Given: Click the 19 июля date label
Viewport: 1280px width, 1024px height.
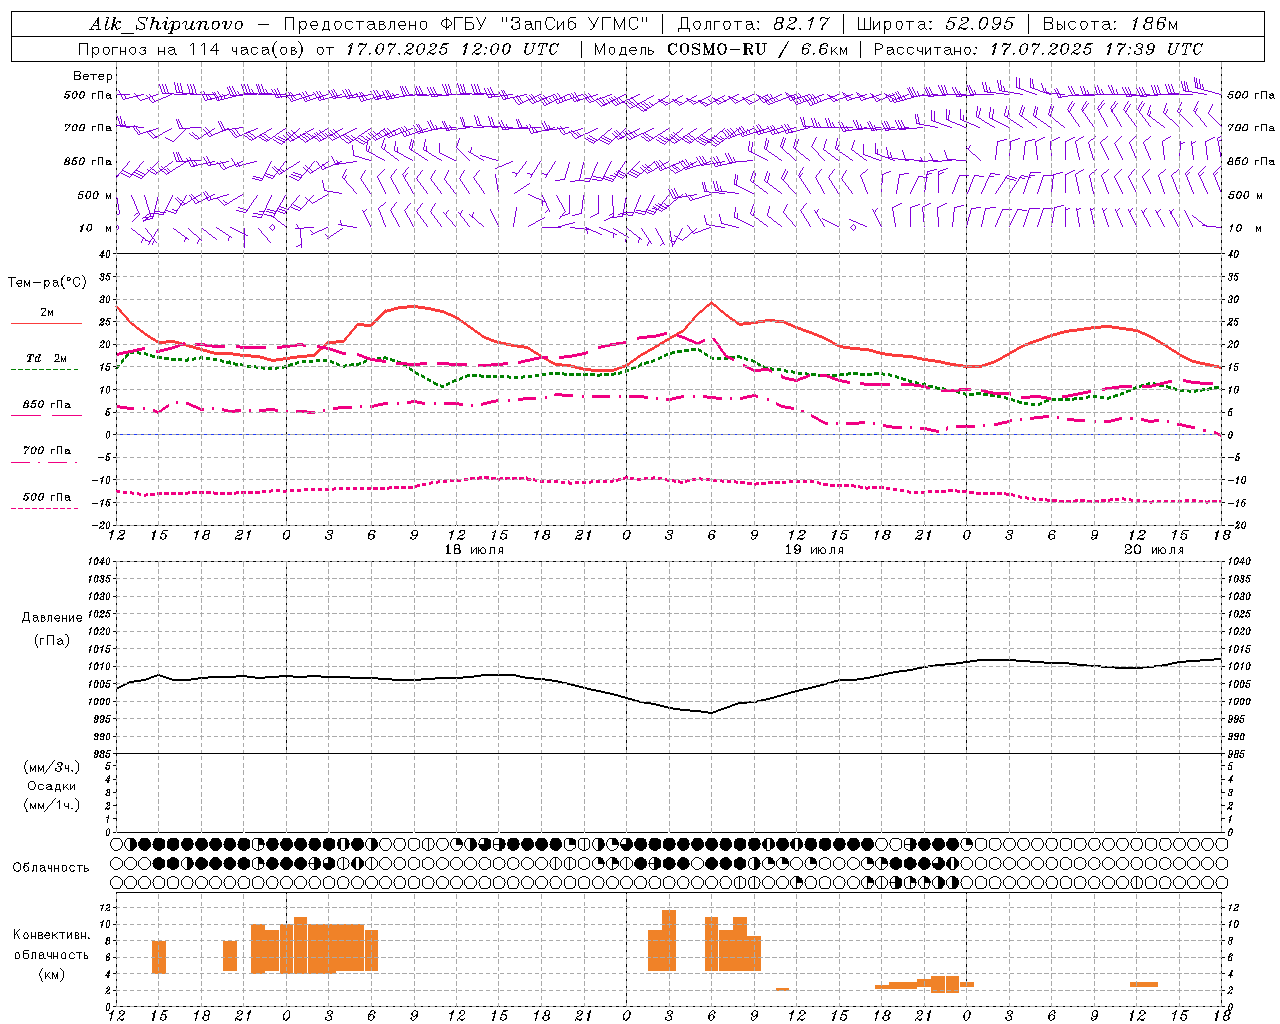Looking at the screenshot, I should click(814, 550).
